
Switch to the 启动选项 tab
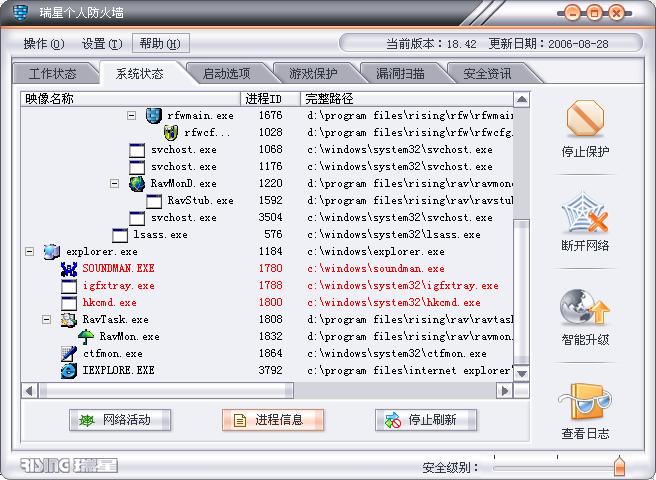226,74
